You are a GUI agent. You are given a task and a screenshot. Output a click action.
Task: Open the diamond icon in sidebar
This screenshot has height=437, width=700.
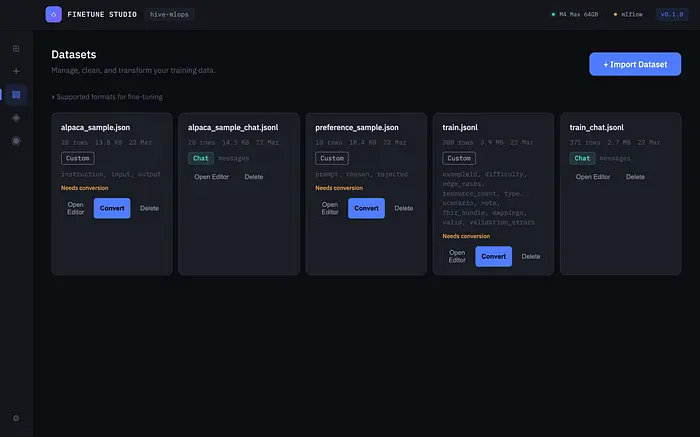[16, 118]
